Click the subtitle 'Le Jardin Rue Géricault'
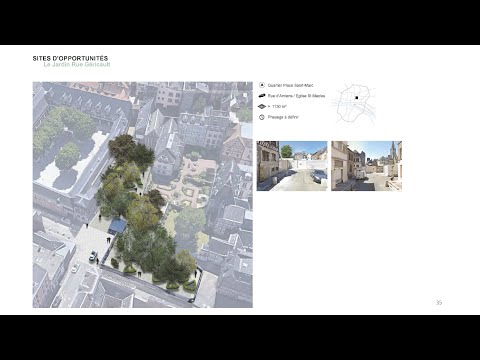 [x=77, y=64]
